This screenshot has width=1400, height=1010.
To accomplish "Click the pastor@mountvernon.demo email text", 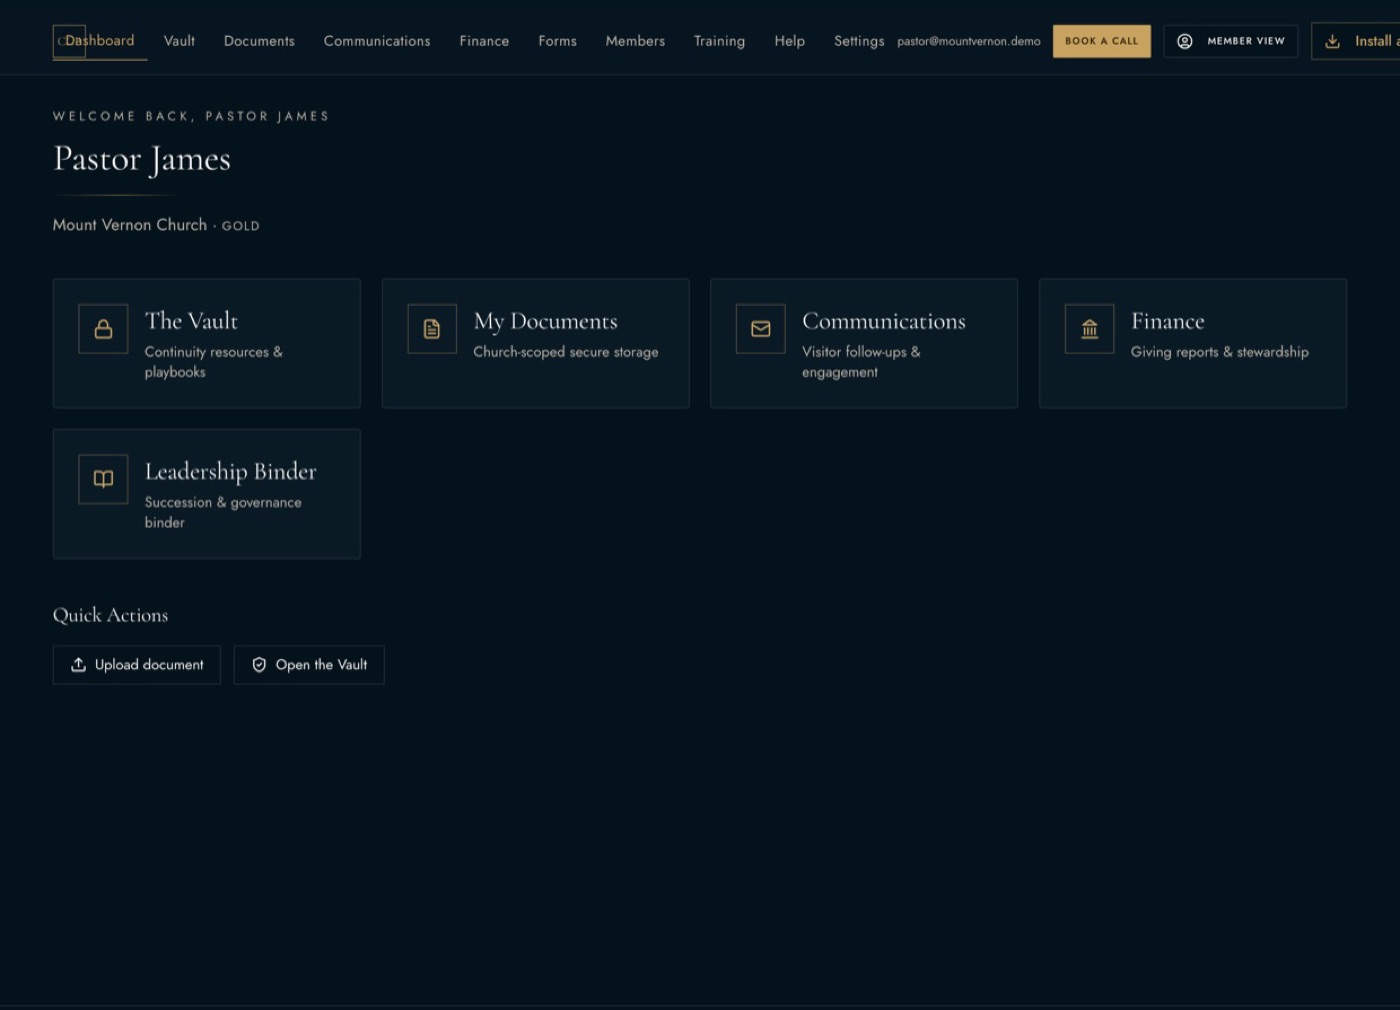I will click(969, 41).
